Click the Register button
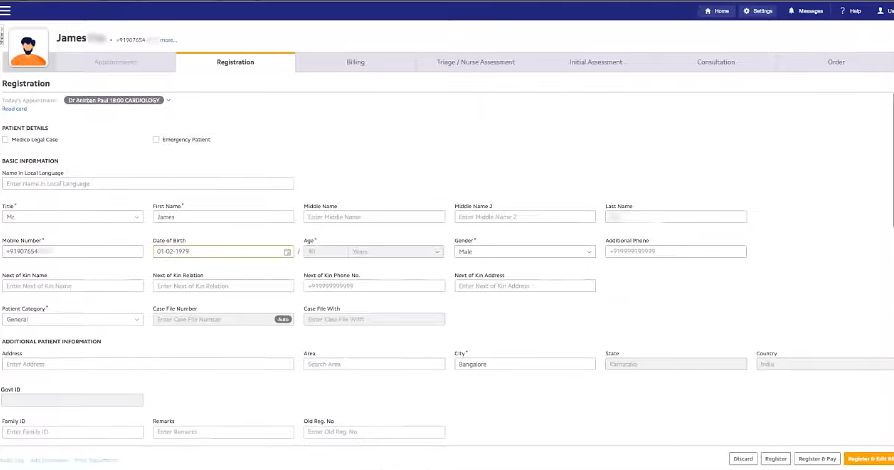The image size is (894, 470). 775,459
